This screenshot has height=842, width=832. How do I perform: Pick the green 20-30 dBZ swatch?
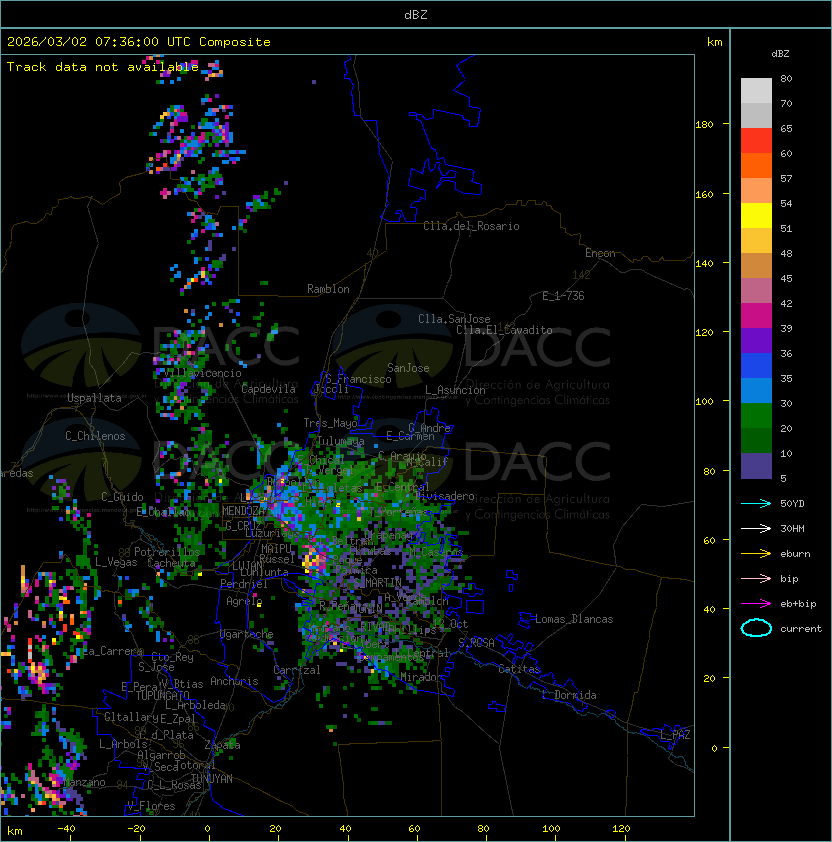coord(756,416)
